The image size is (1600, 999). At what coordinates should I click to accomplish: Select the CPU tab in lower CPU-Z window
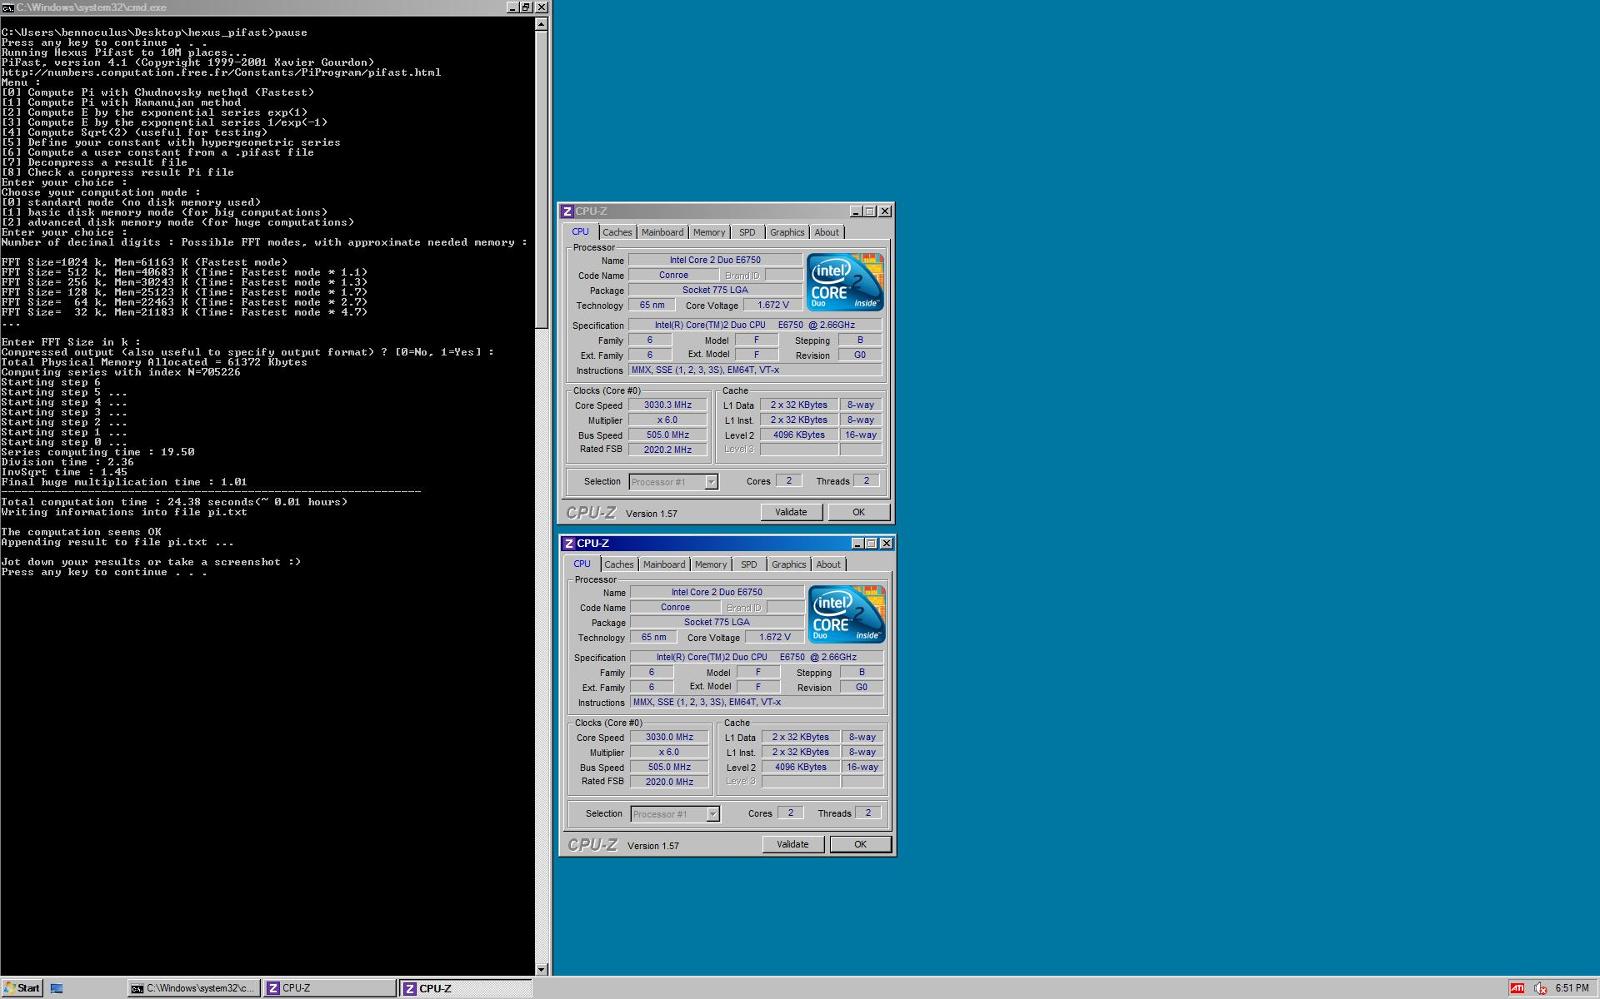pos(582,563)
